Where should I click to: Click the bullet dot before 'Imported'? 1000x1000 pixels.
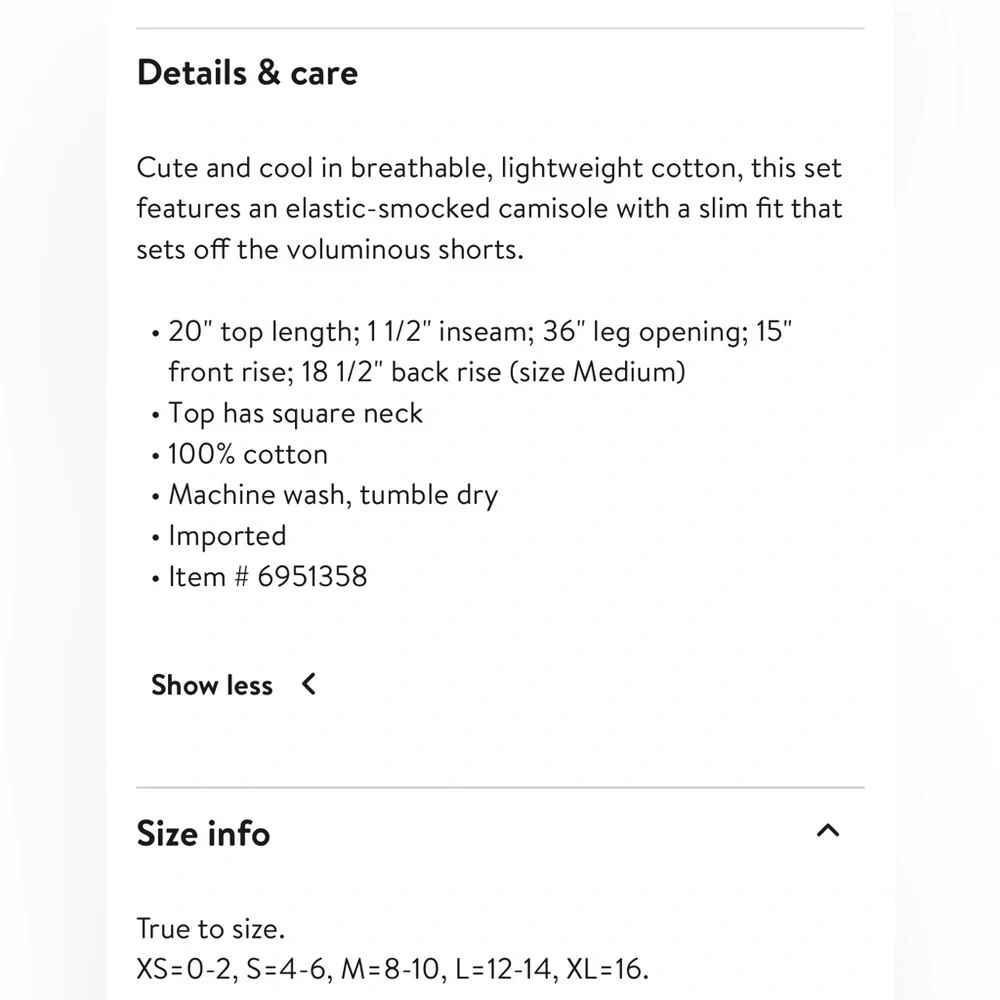coord(156,538)
